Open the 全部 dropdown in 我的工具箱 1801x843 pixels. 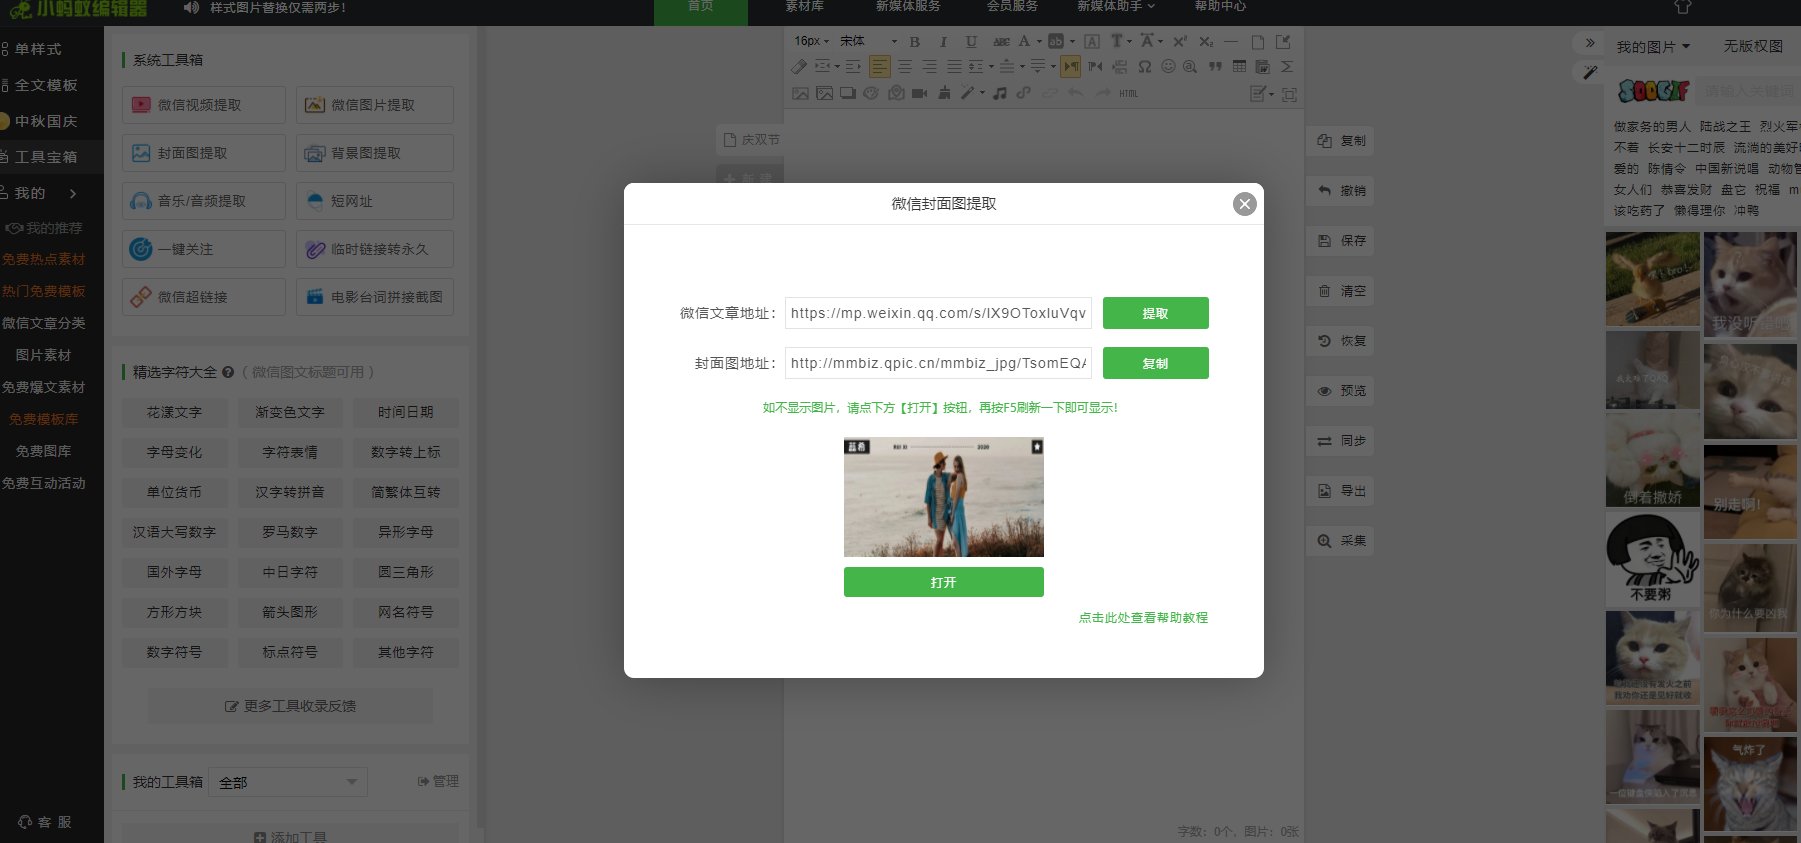point(288,782)
